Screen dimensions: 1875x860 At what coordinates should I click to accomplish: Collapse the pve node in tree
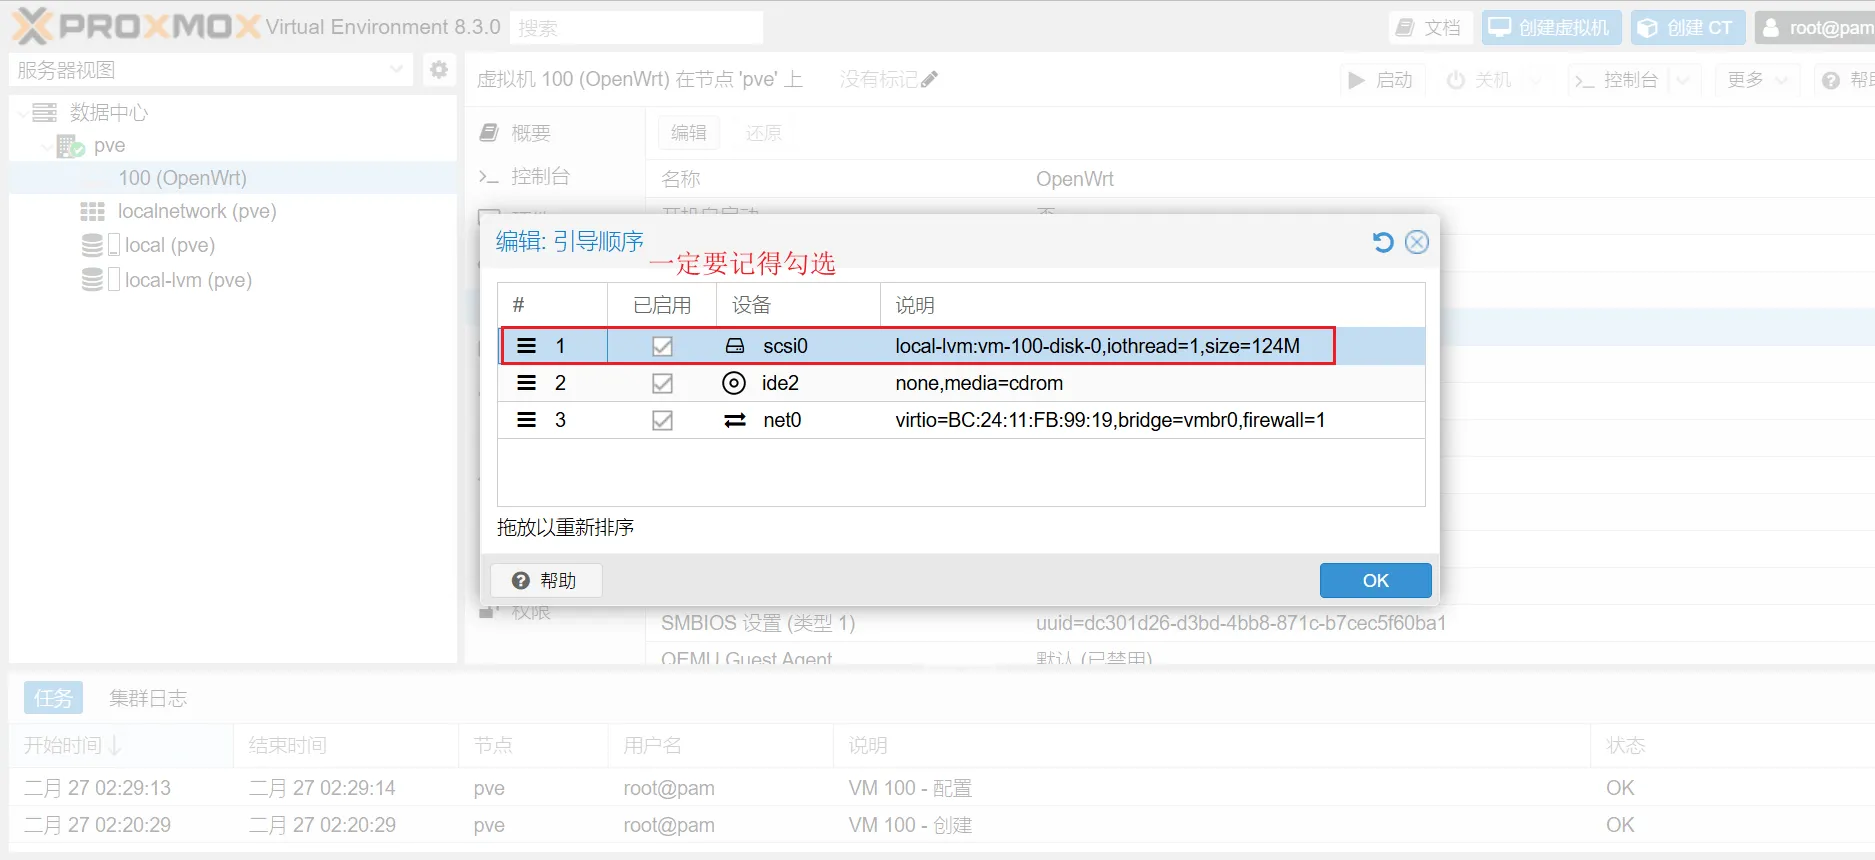tap(47, 147)
